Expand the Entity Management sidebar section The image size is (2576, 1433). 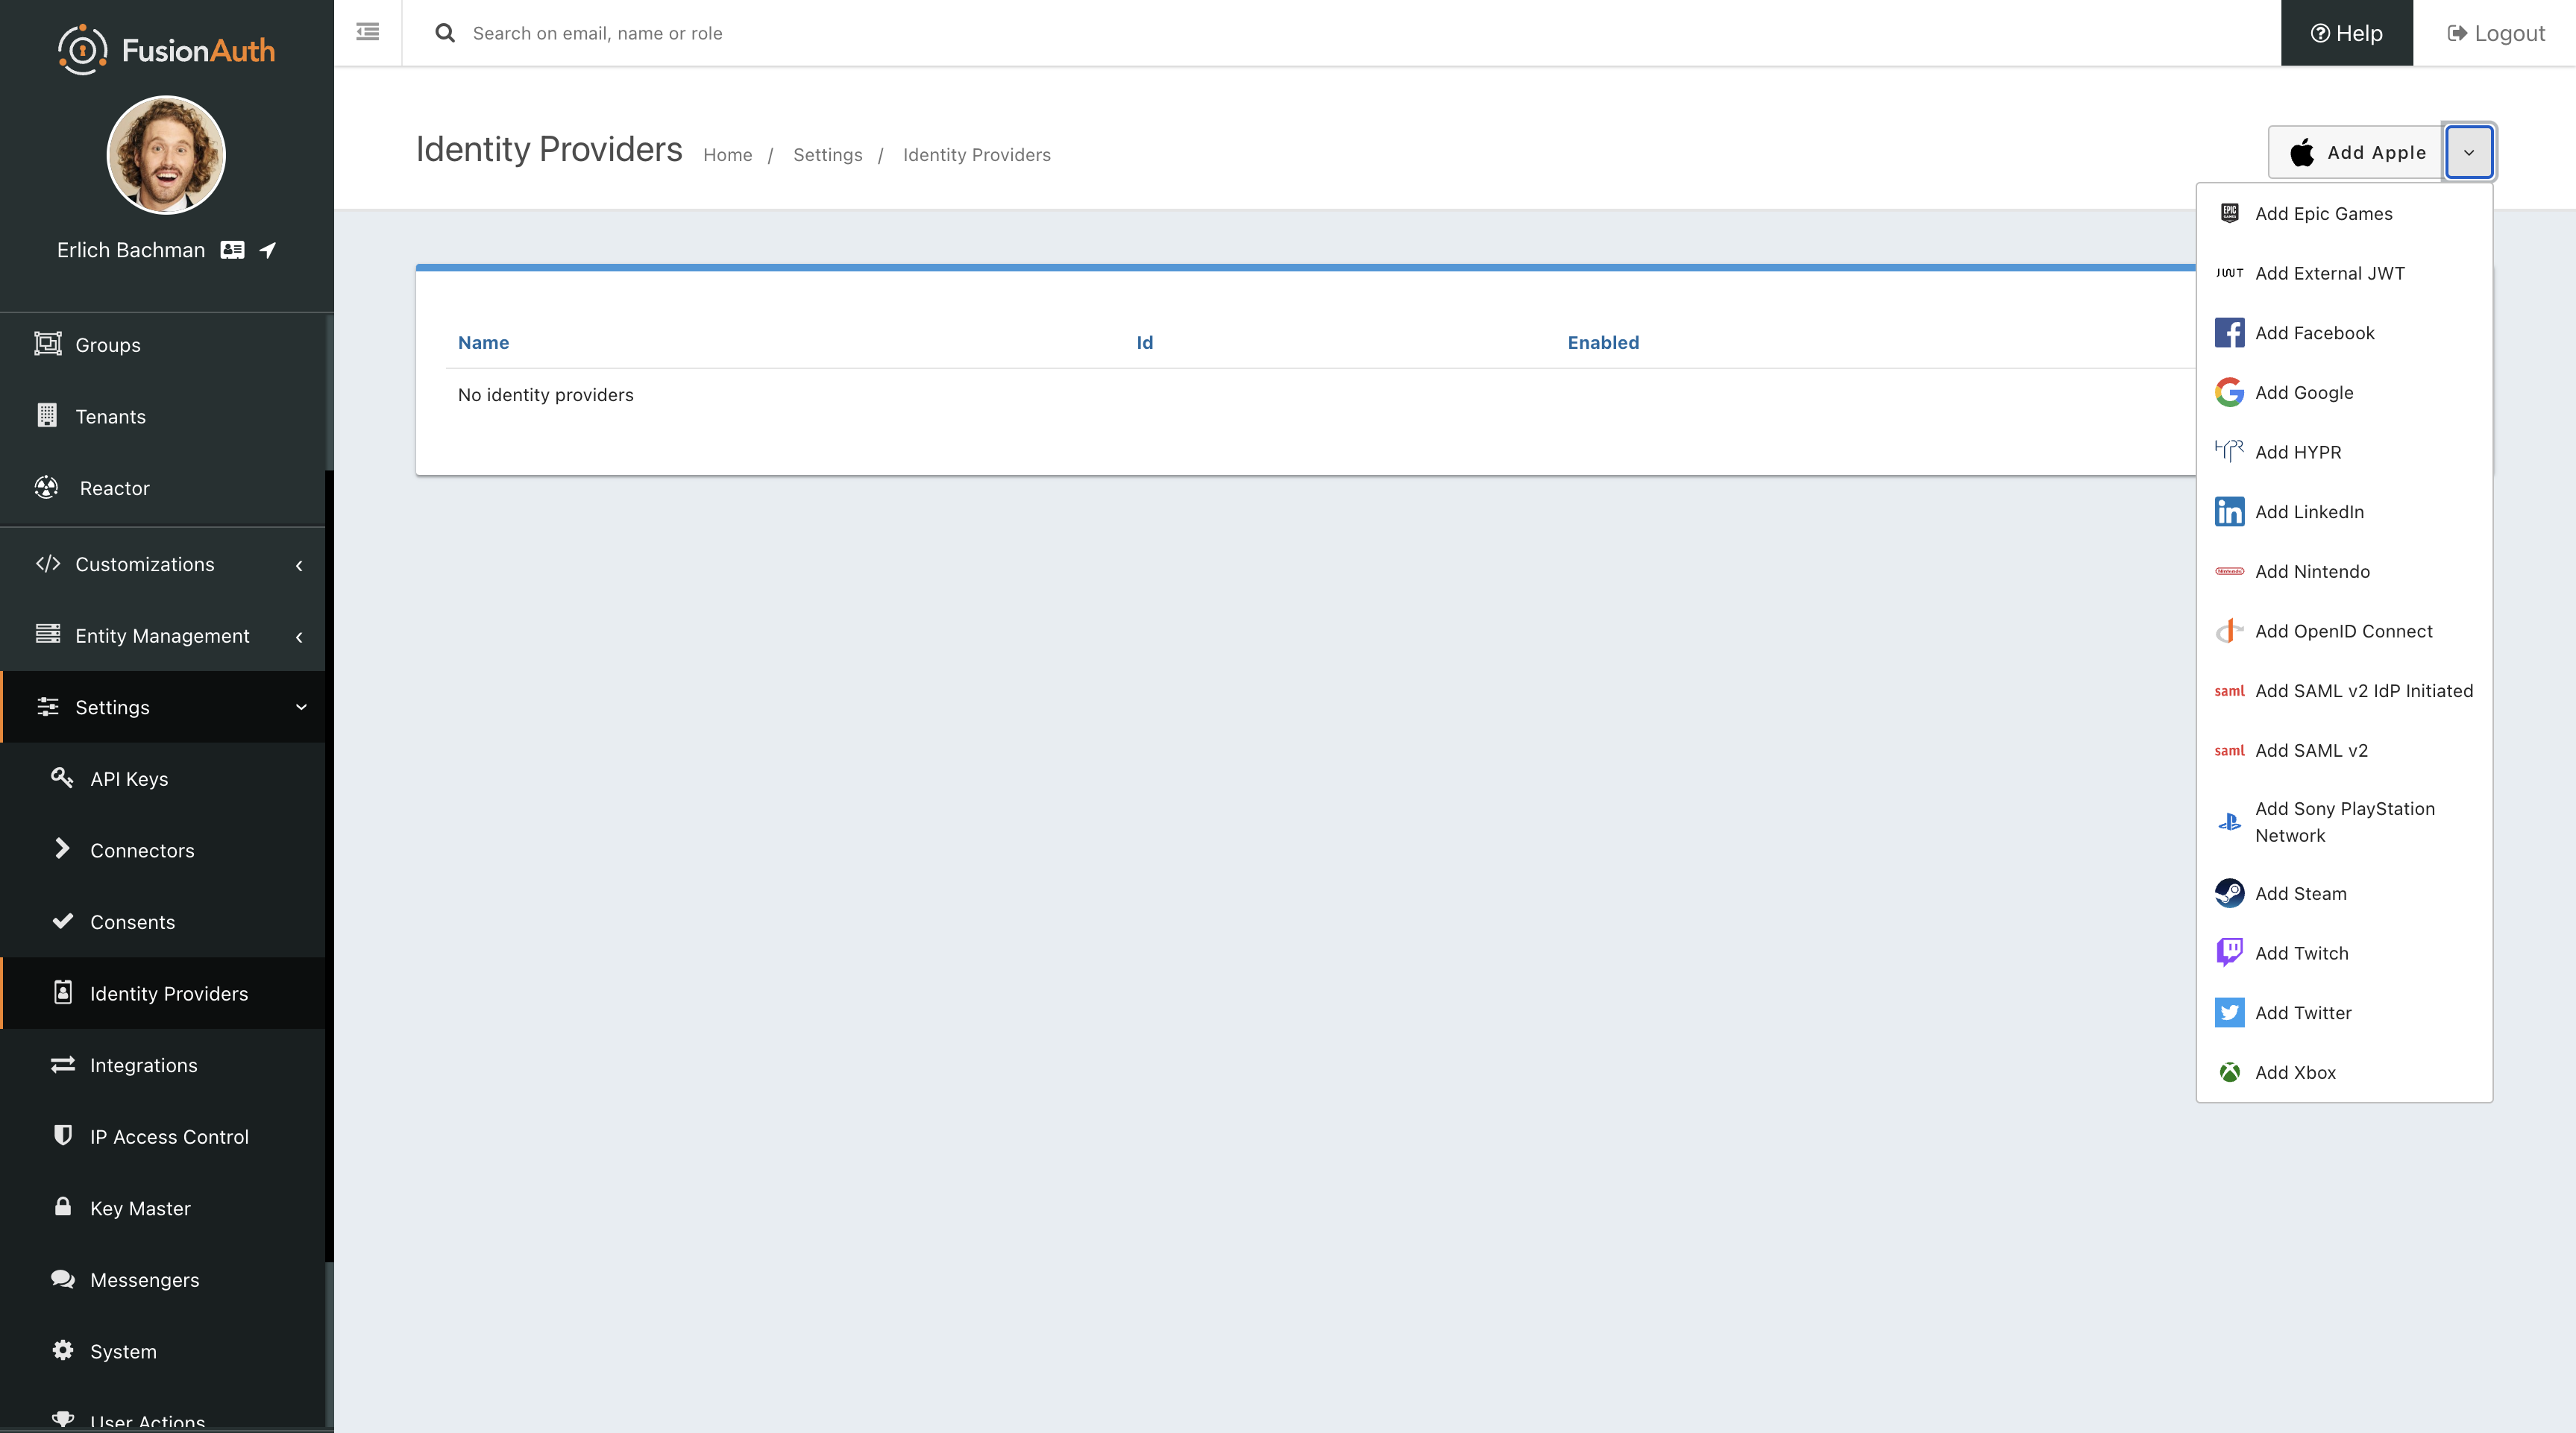pyautogui.click(x=163, y=636)
